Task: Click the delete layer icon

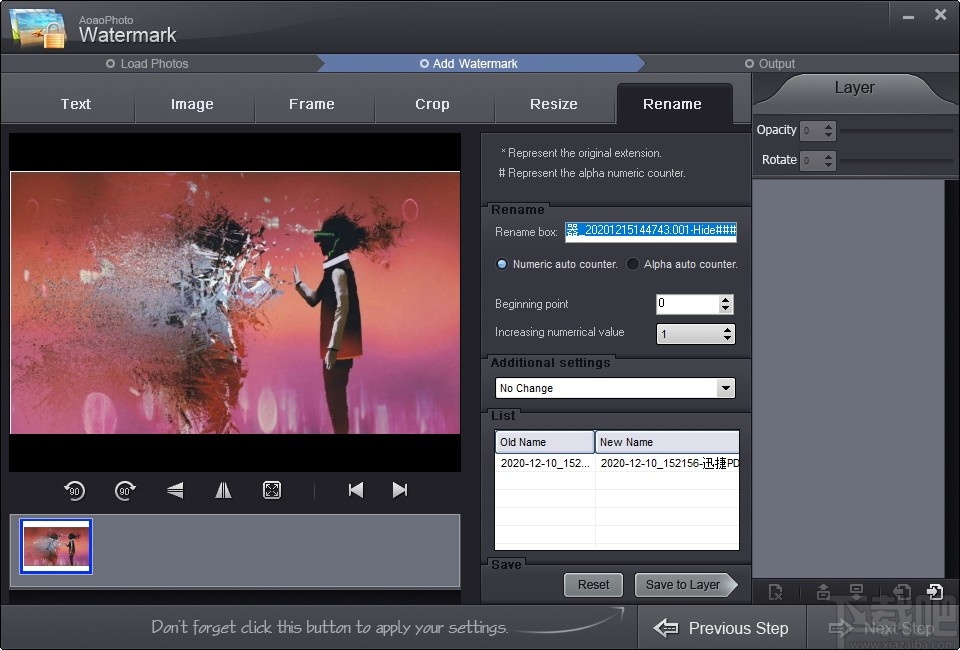Action: click(776, 592)
